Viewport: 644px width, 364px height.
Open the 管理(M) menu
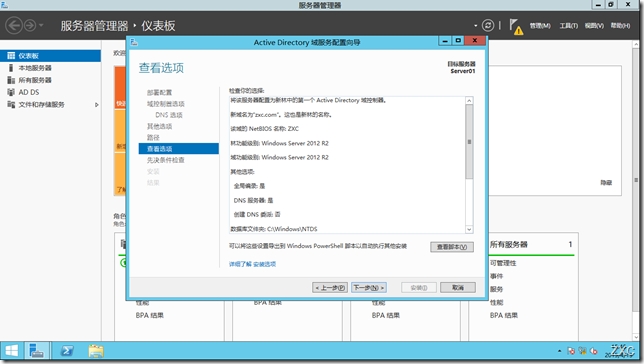coord(540,25)
